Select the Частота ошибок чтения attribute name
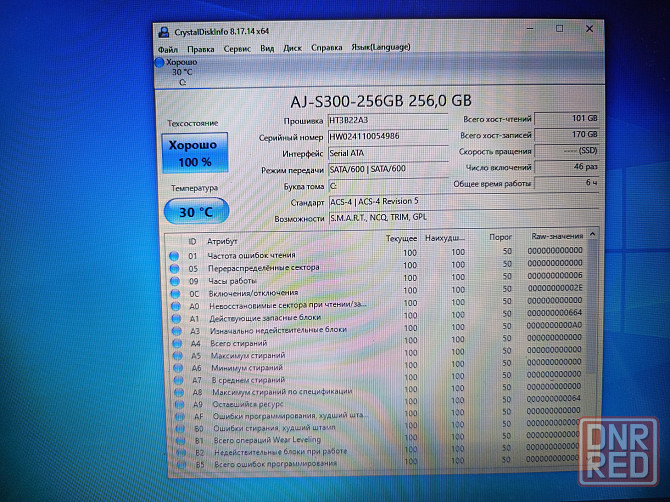Viewport: 670px width, 502px height. click(x=251, y=255)
